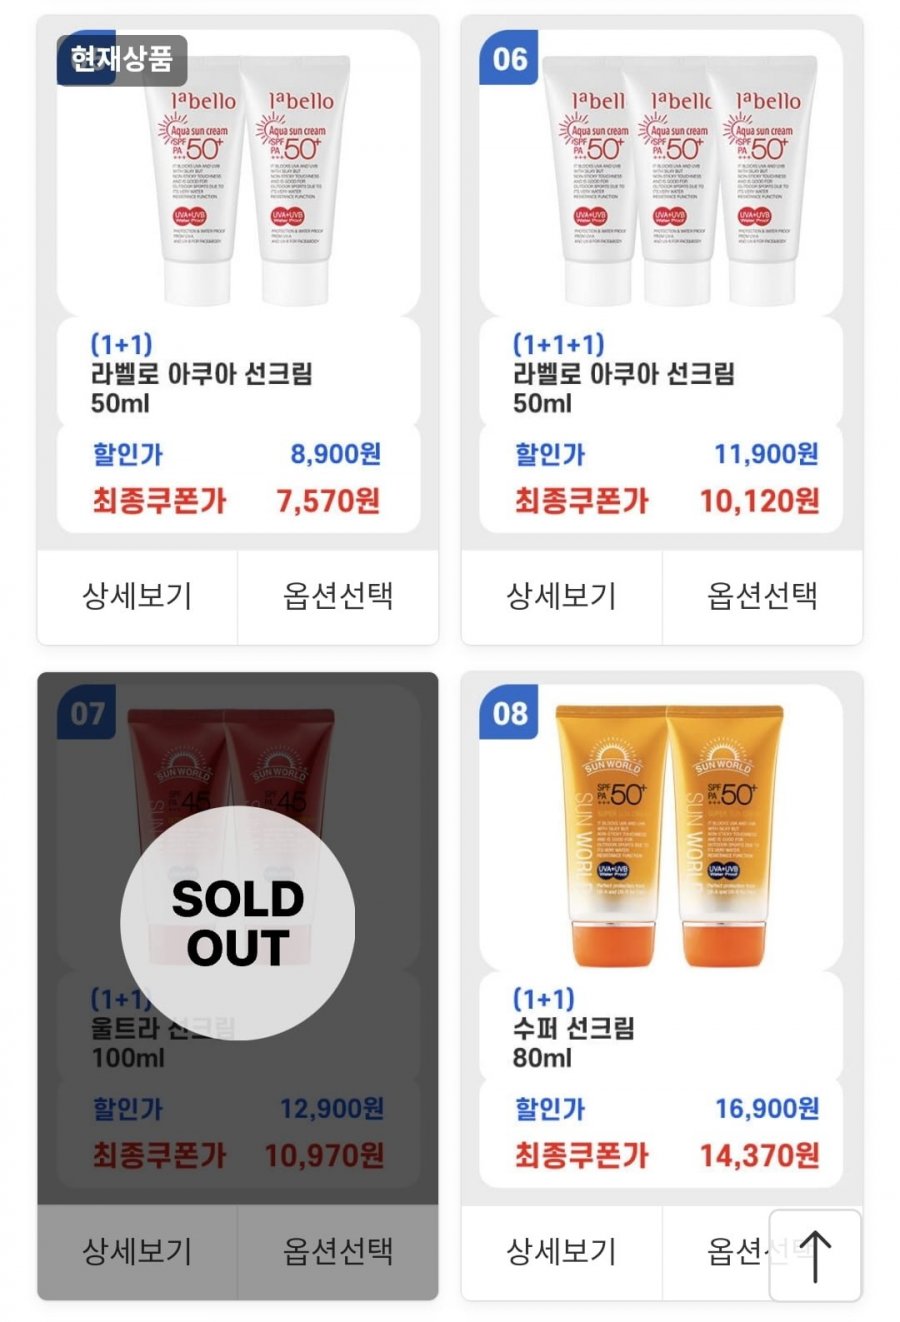Tap the SOLD OUT circle overlay
Screen dimensions: 900x1322
[x=238, y=923]
